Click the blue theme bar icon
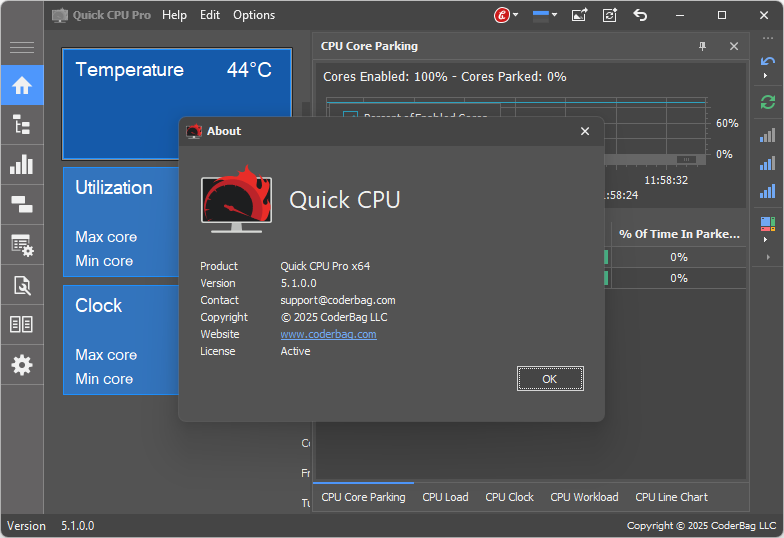784x538 pixels. coord(540,16)
